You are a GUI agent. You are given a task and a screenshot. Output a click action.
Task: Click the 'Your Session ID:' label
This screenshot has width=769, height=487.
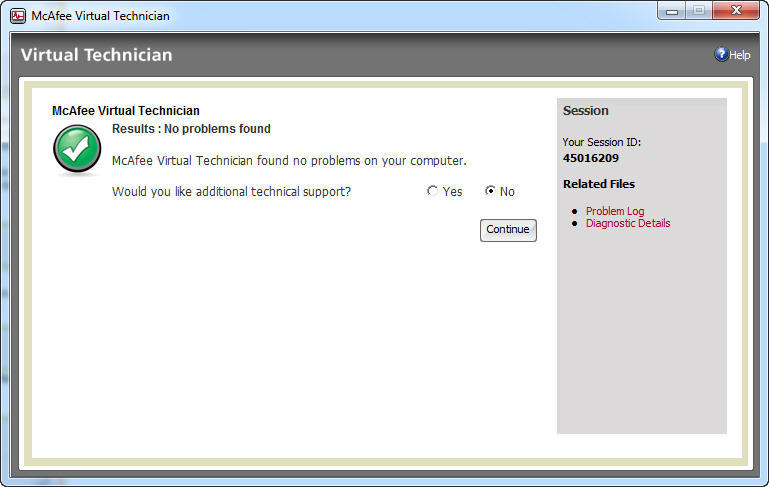tap(602, 142)
